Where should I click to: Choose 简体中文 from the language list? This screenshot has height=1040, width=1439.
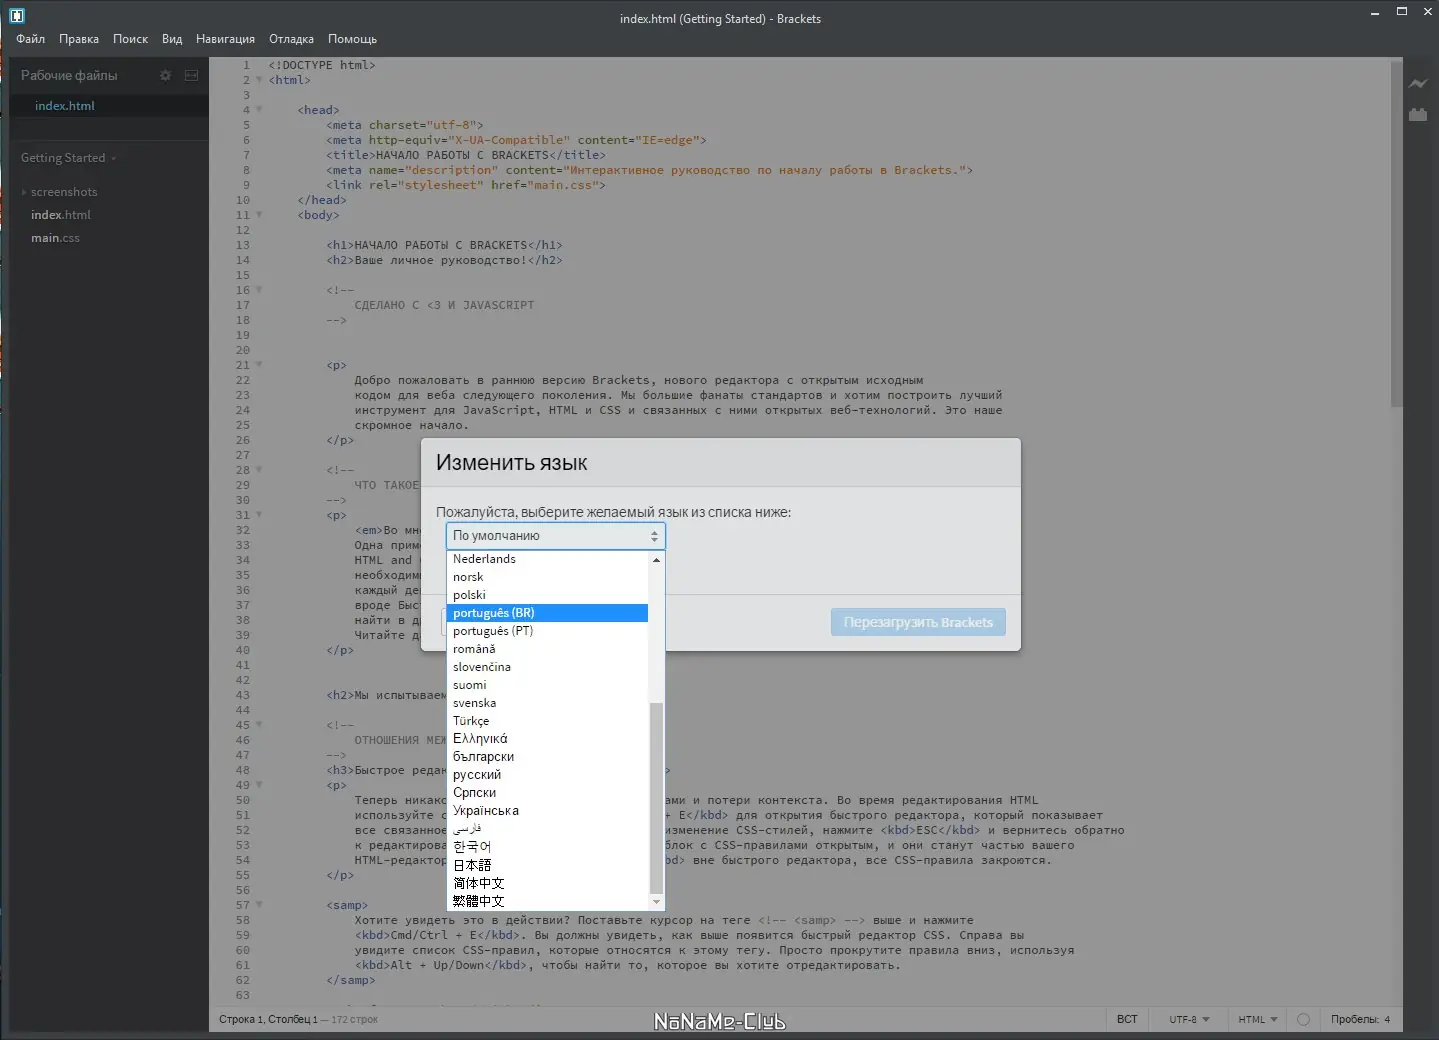(x=548, y=883)
